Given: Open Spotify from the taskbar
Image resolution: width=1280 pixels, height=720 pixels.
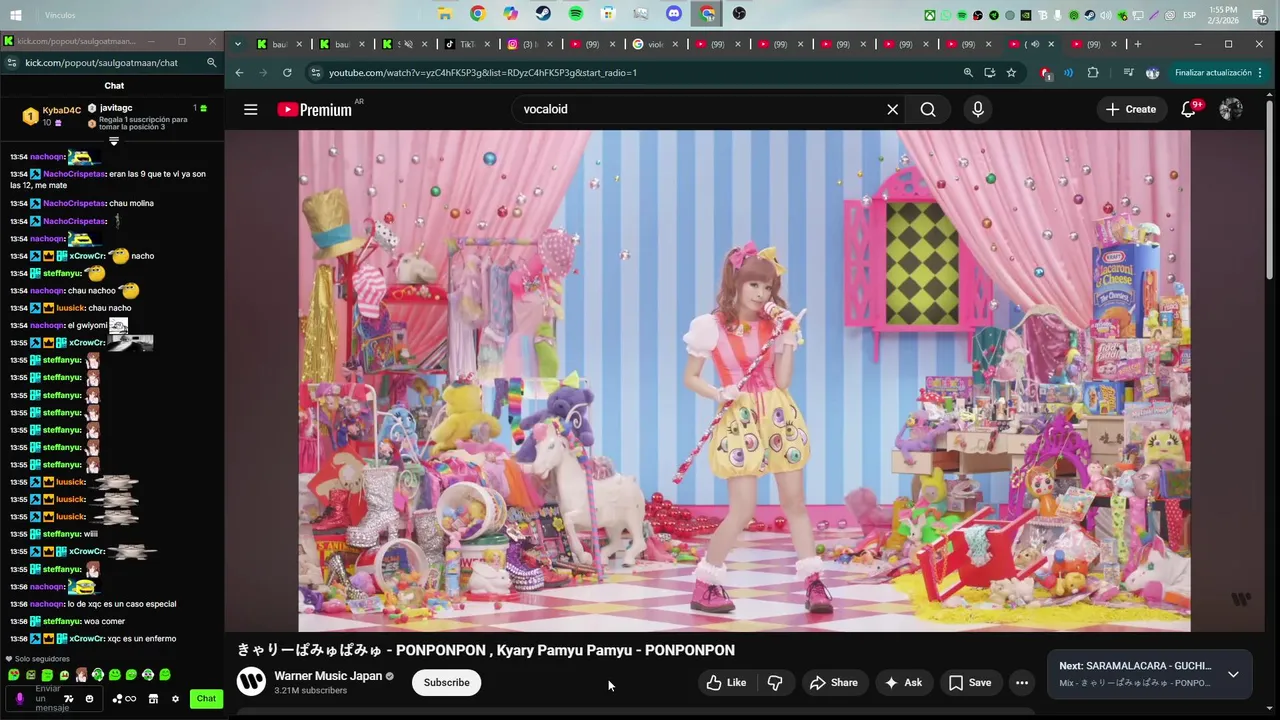Looking at the screenshot, I should click(576, 14).
